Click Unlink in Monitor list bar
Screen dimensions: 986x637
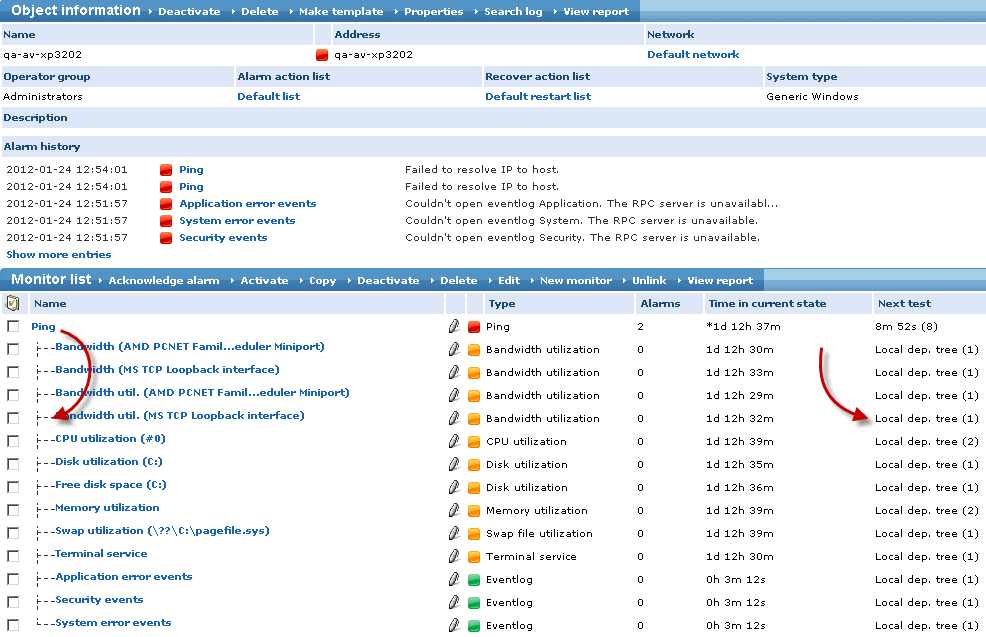point(649,280)
